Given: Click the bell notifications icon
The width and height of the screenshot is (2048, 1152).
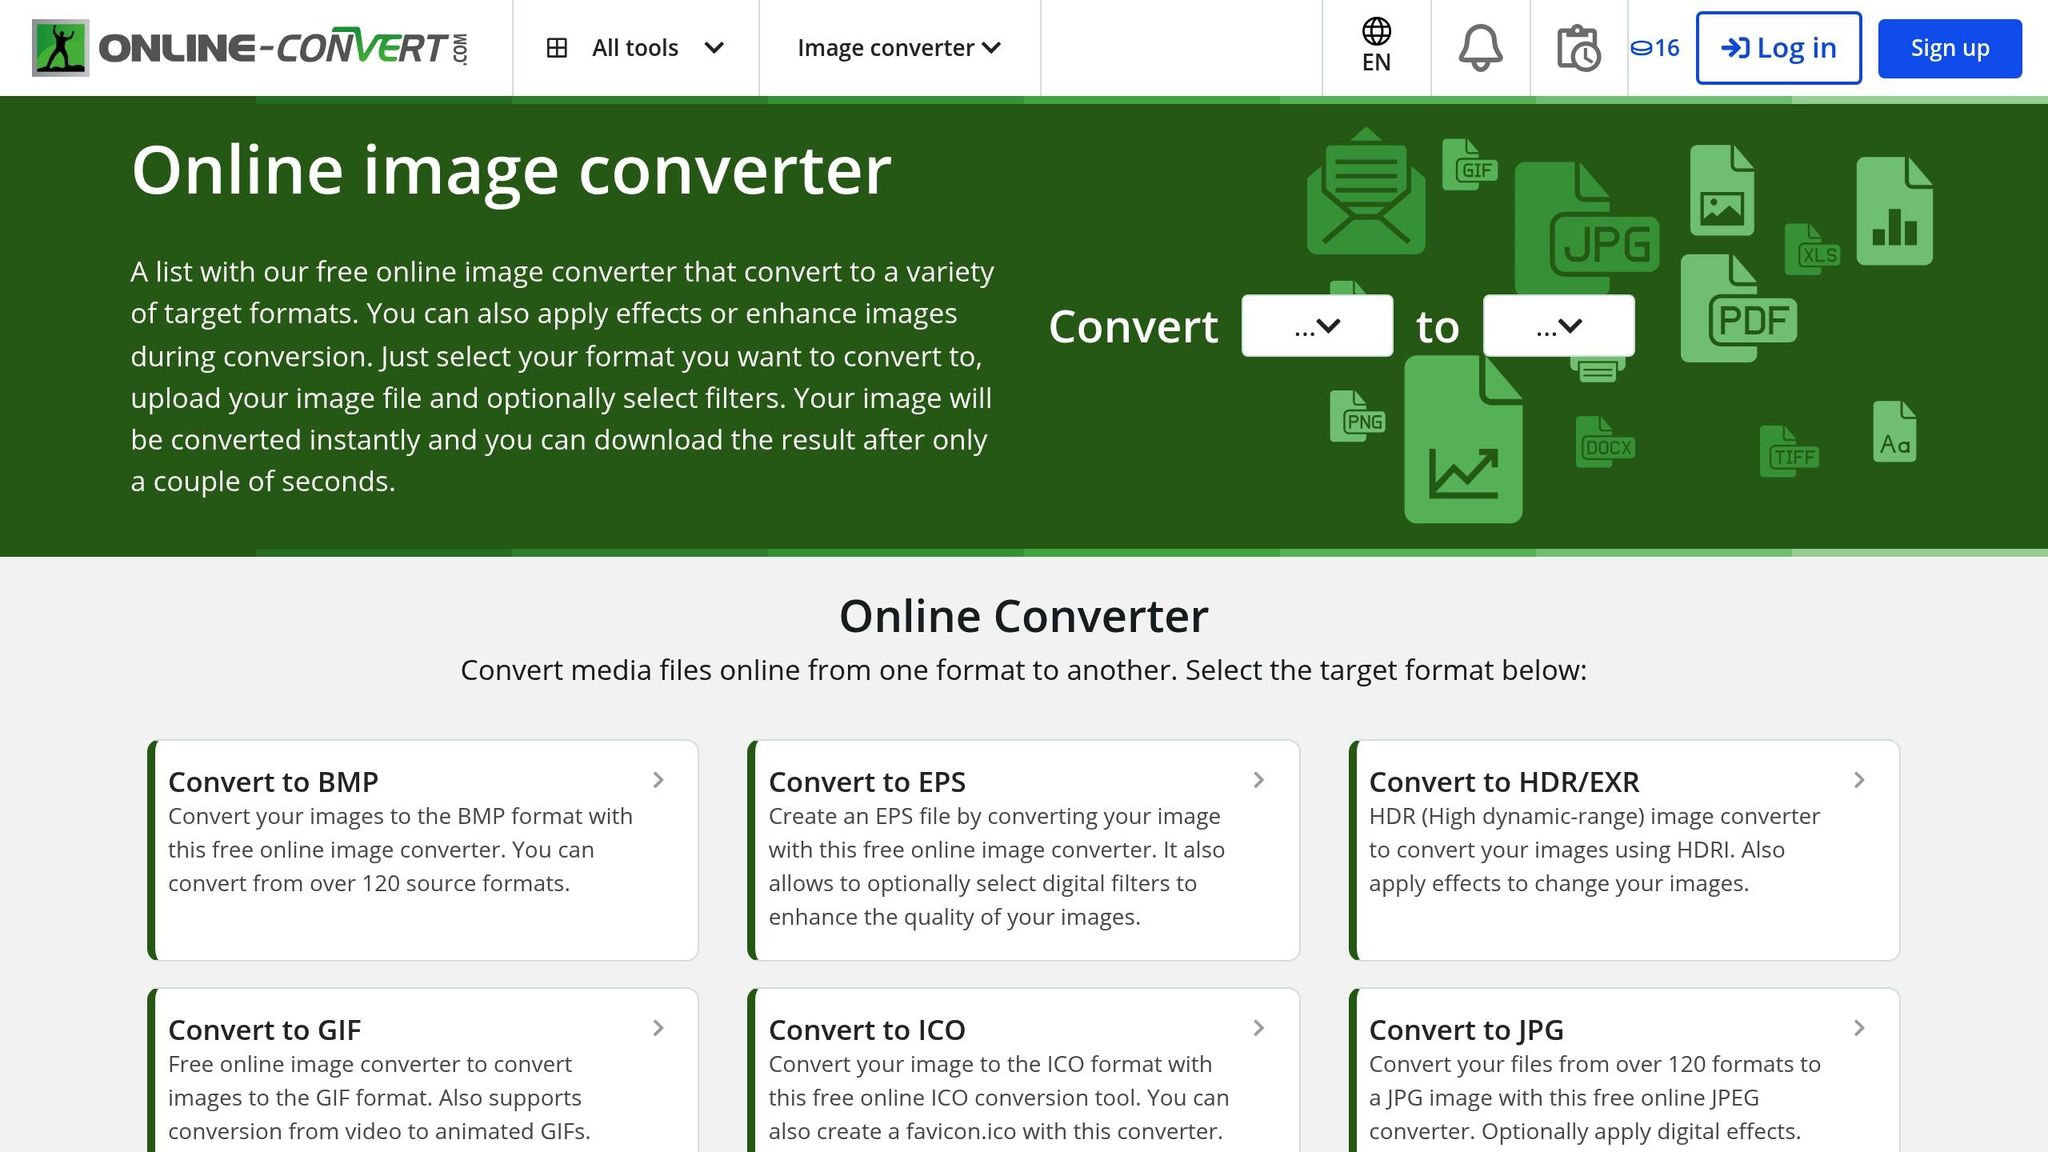Looking at the screenshot, I should point(1481,47).
